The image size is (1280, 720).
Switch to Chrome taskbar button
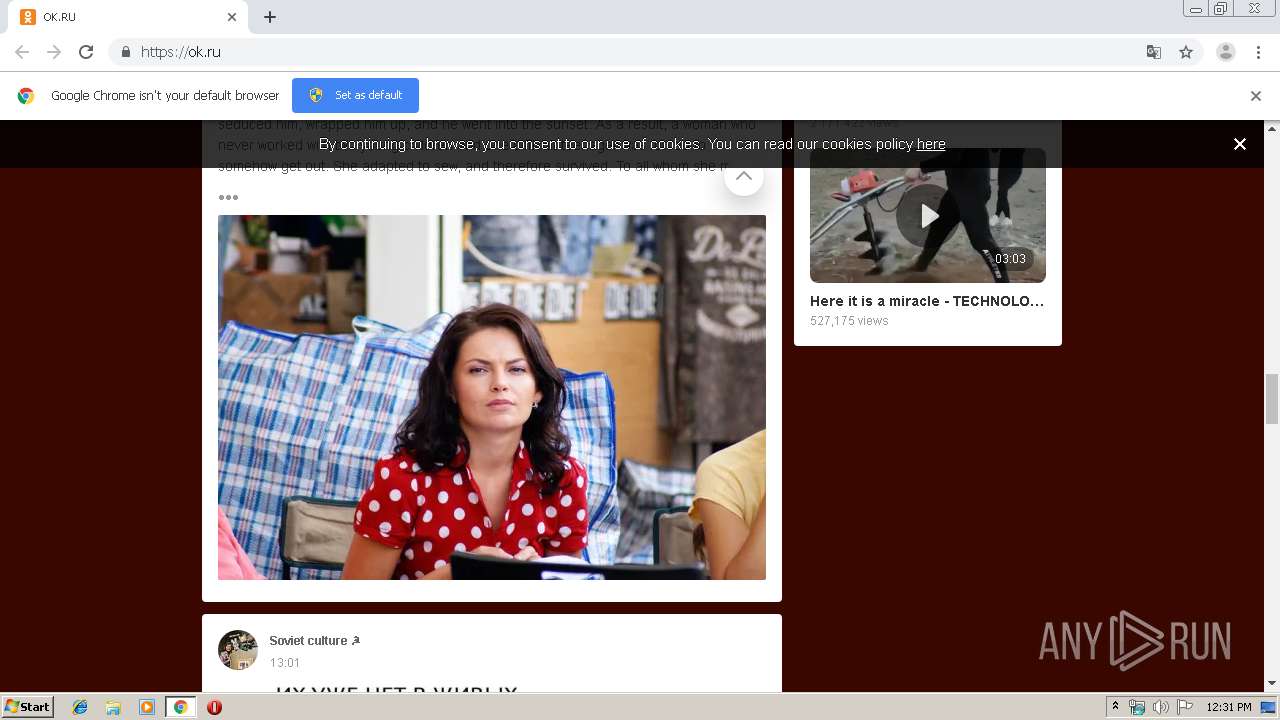click(x=180, y=707)
